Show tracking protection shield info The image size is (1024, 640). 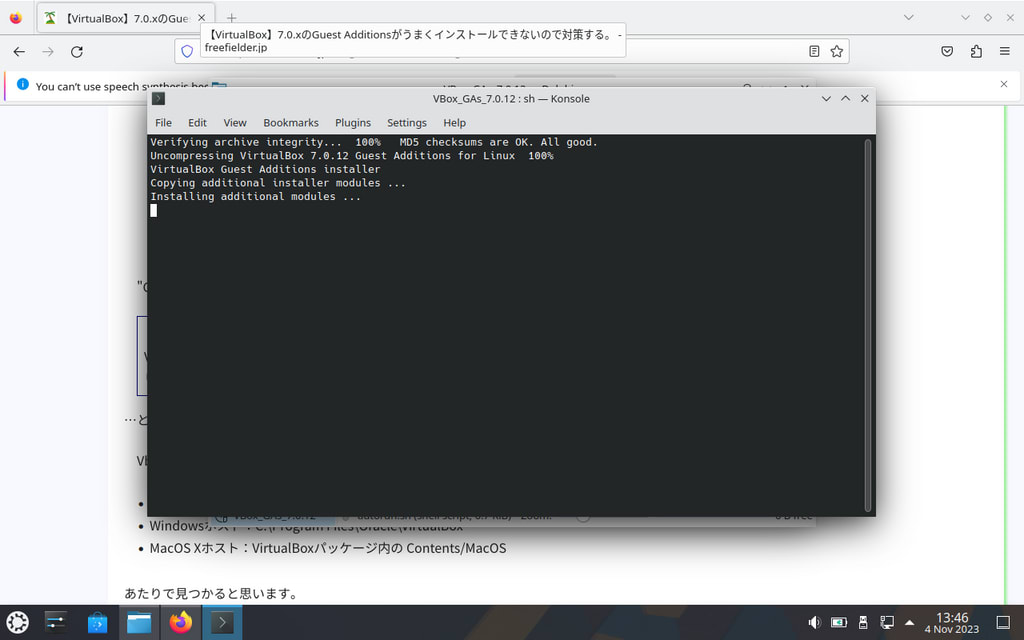[x=187, y=52]
